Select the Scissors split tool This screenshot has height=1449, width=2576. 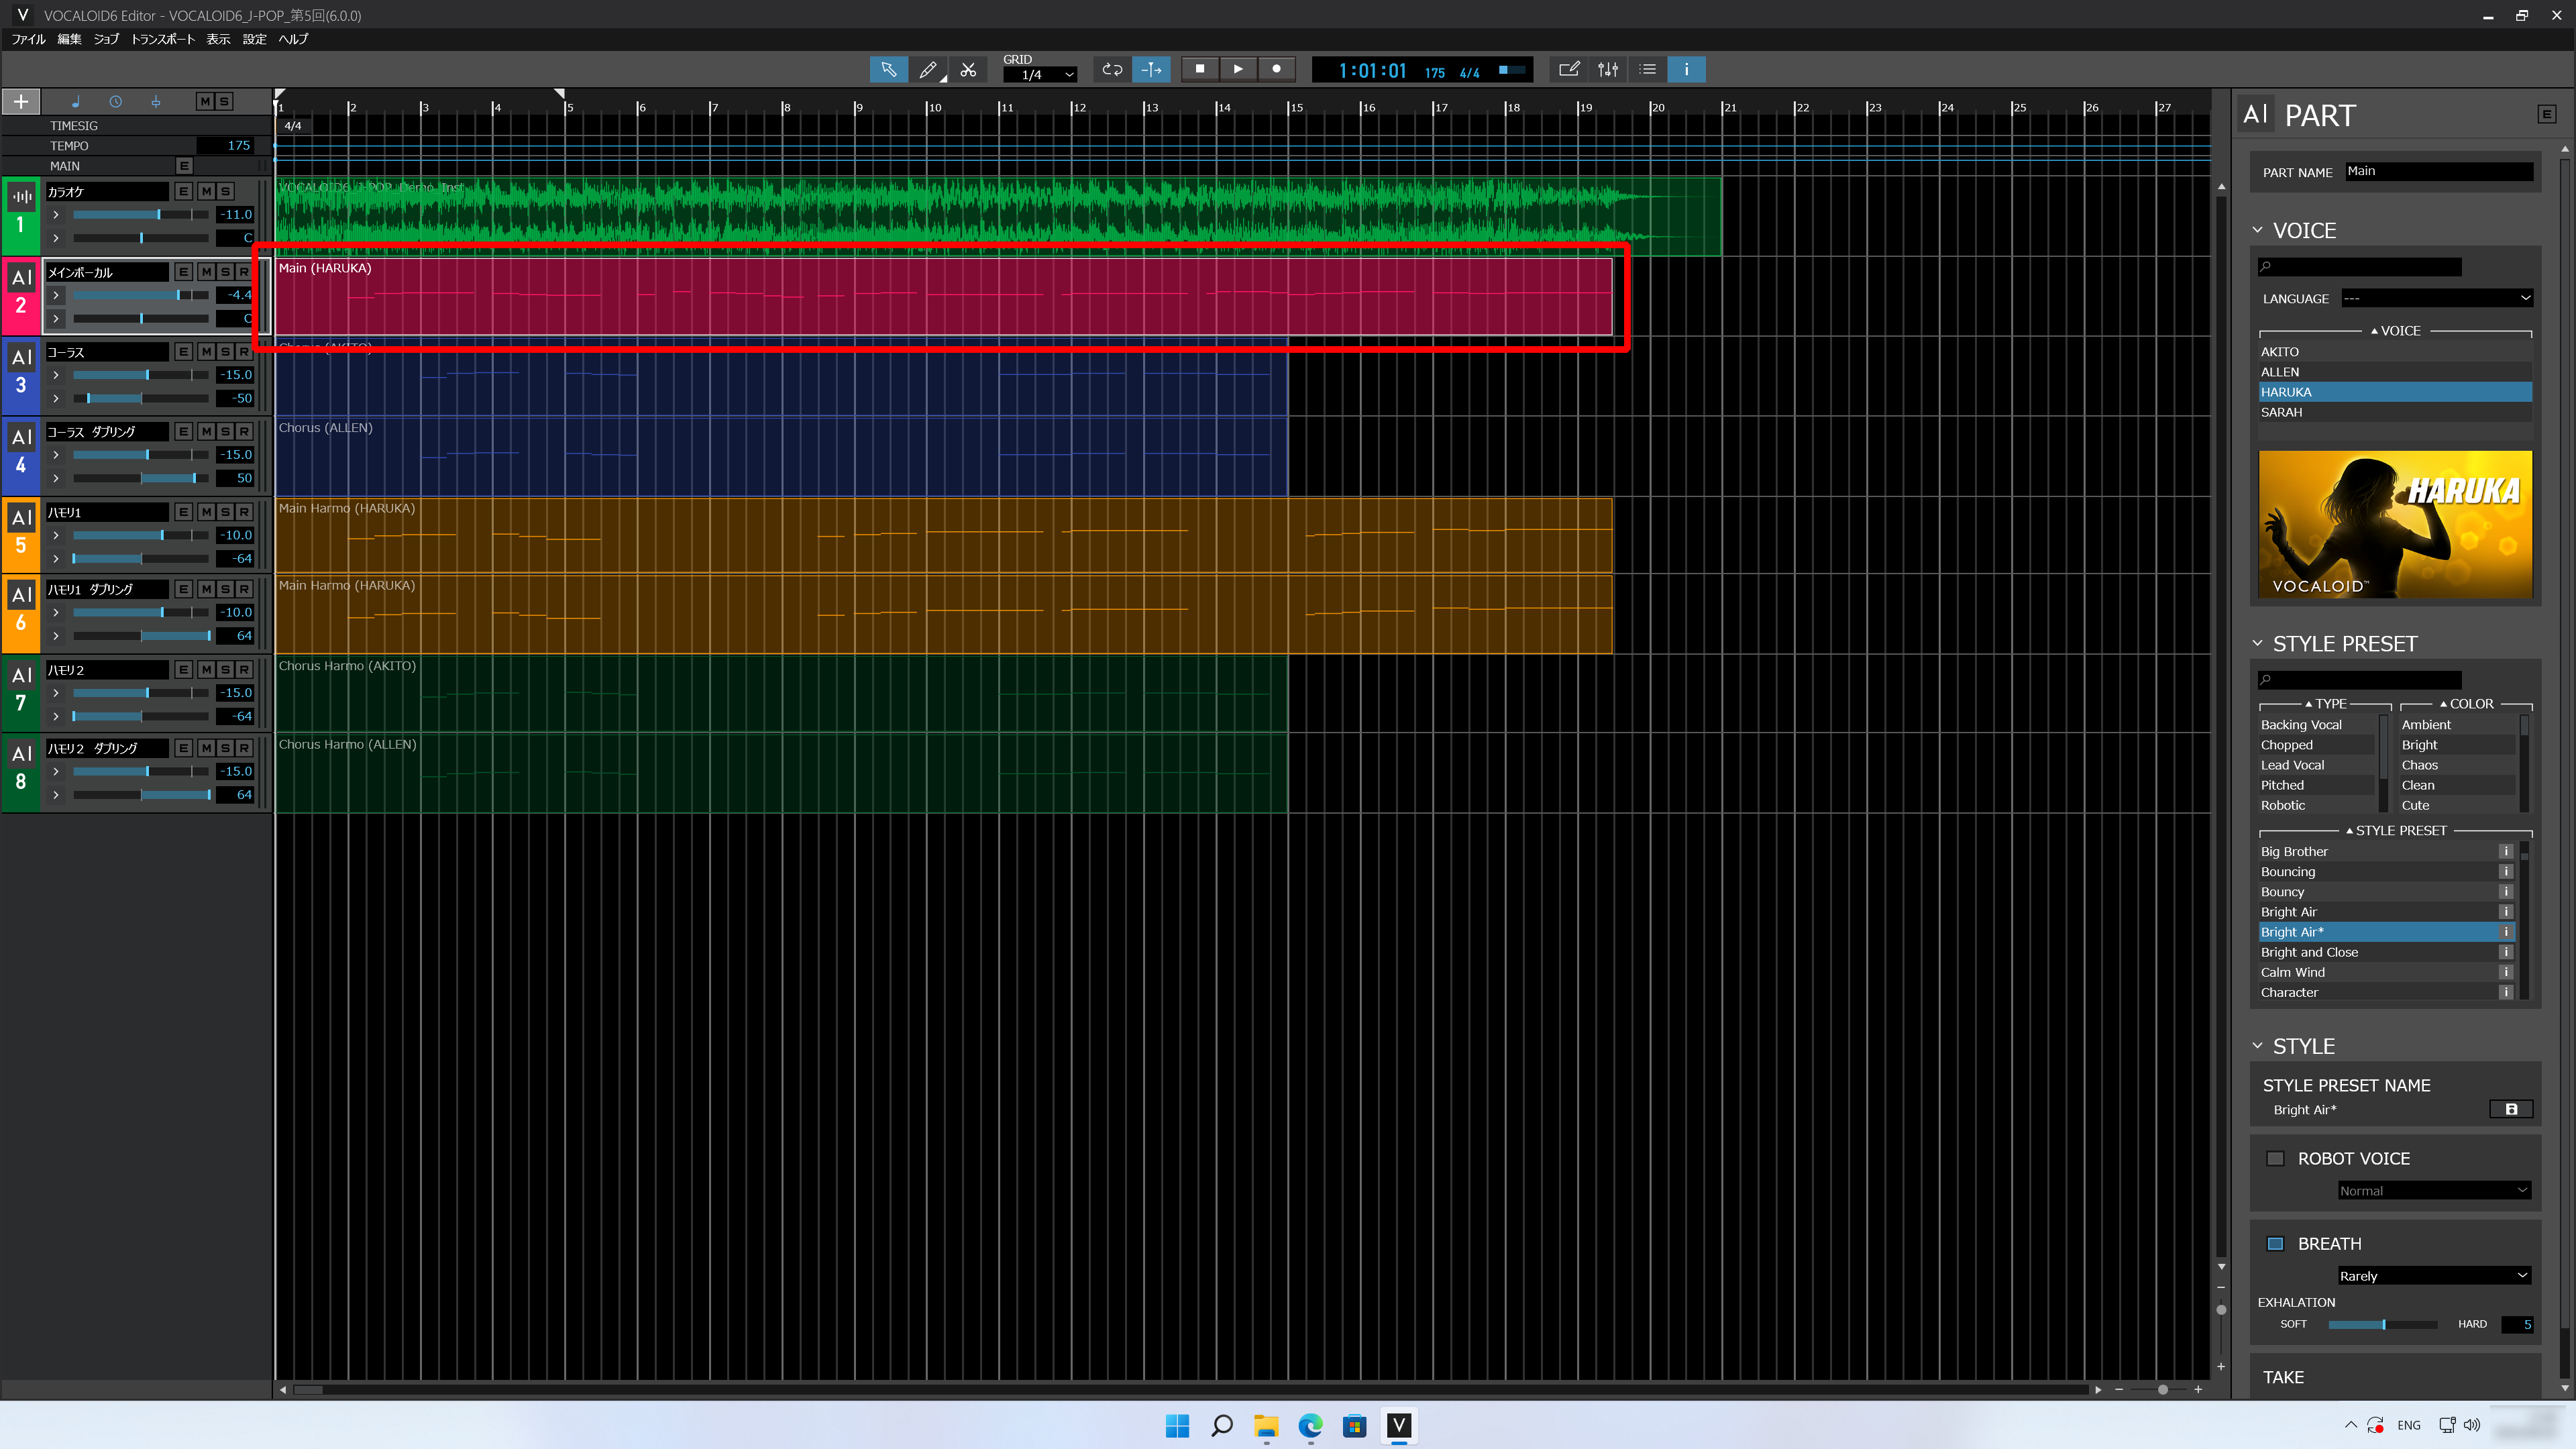[x=968, y=69]
